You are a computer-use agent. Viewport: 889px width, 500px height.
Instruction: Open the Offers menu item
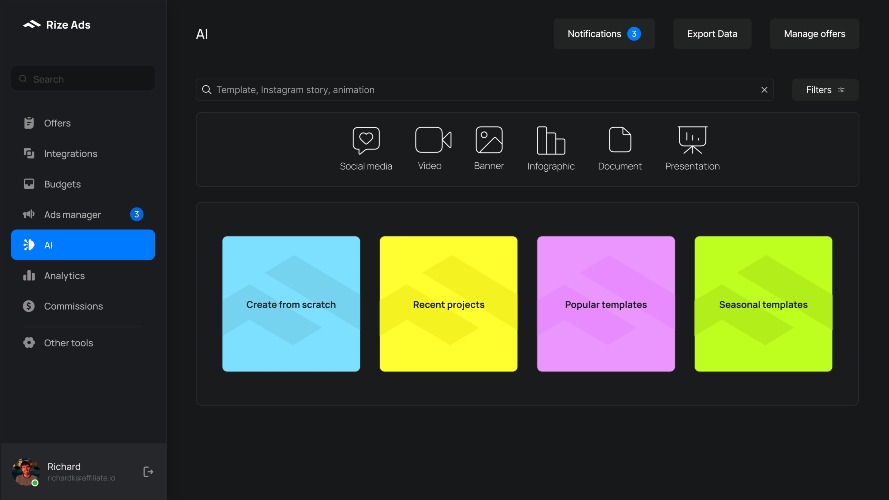click(x=83, y=123)
